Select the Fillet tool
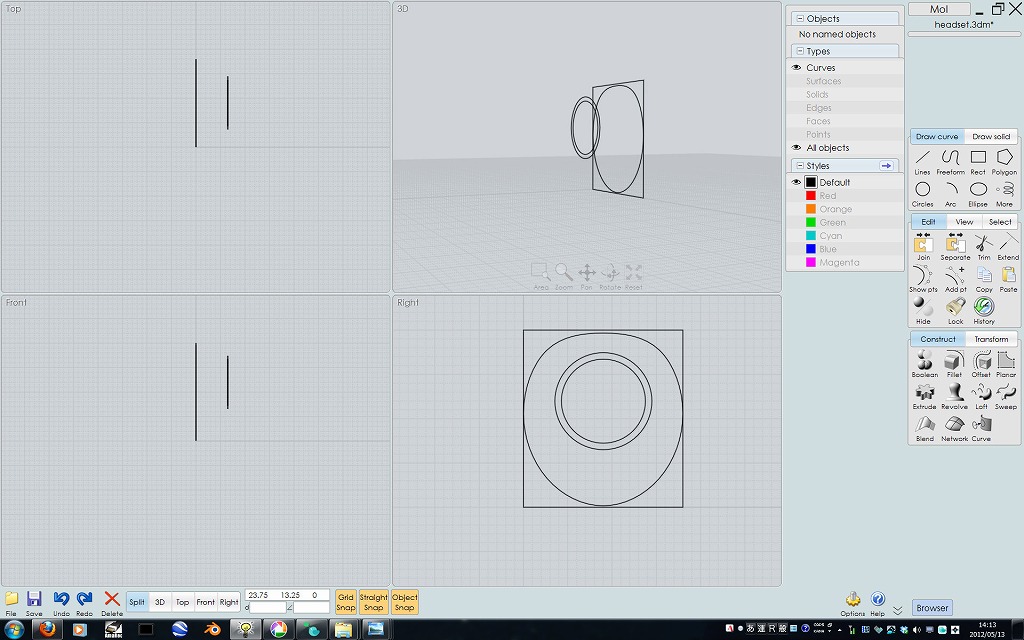 [x=954, y=364]
